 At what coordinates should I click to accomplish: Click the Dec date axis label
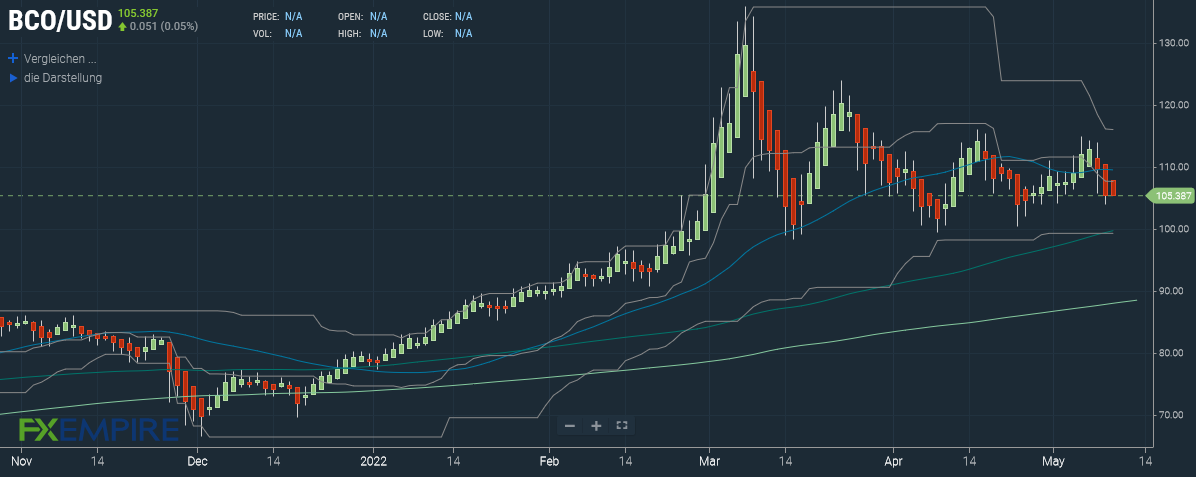pos(197,461)
